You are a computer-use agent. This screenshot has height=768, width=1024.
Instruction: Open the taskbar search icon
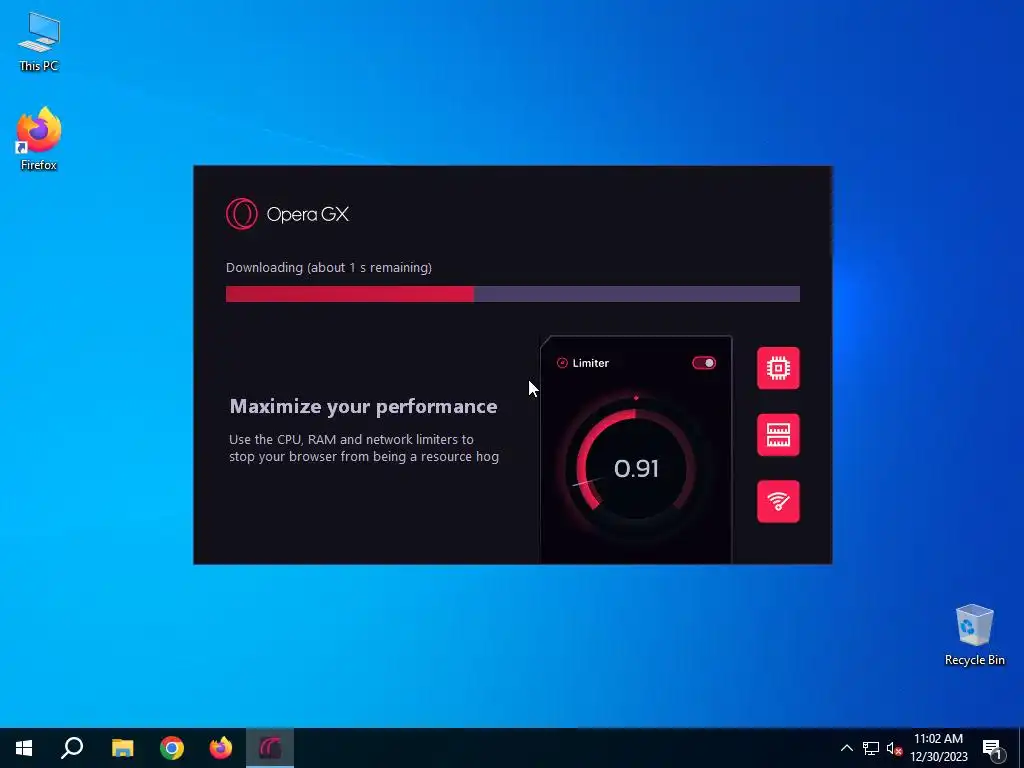(x=72, y=748)
